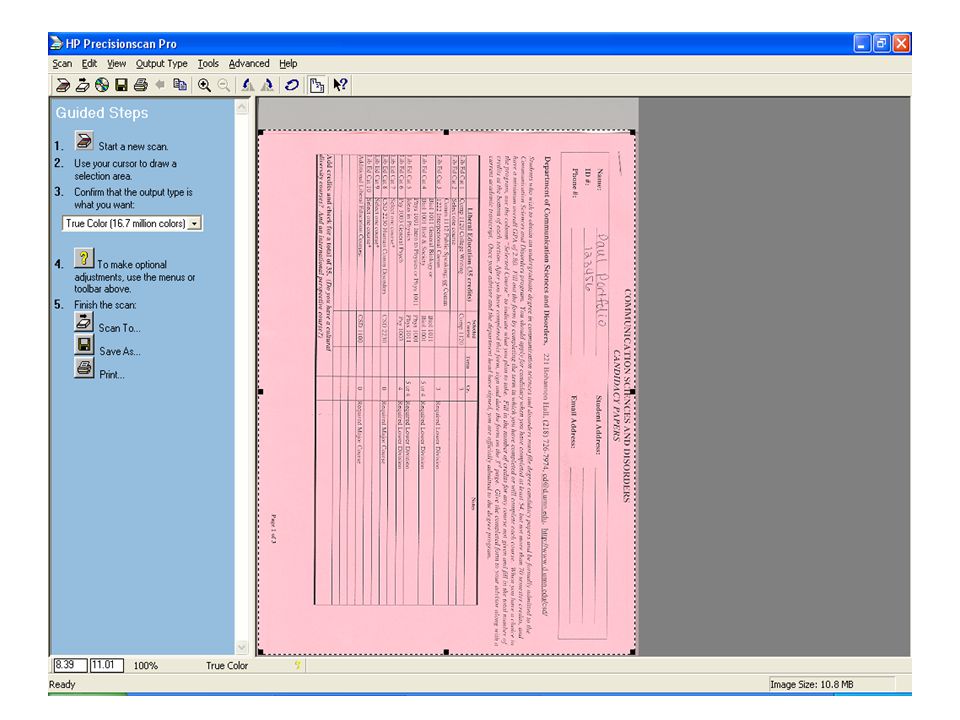Click the Print toolbar icon
Viewport: 960px width, 720px height.
[141, 85]
